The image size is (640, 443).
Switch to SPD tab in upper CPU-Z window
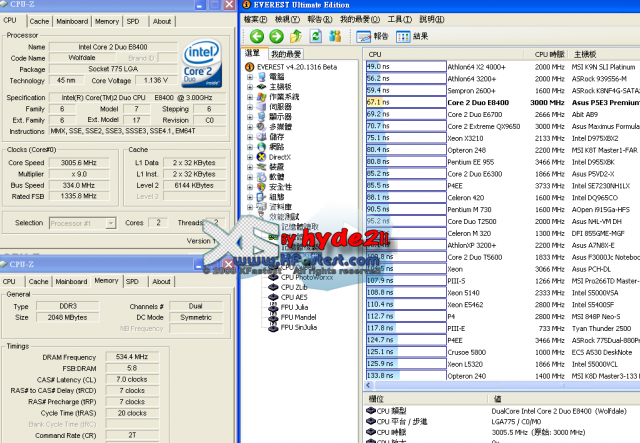coord(133,21)
